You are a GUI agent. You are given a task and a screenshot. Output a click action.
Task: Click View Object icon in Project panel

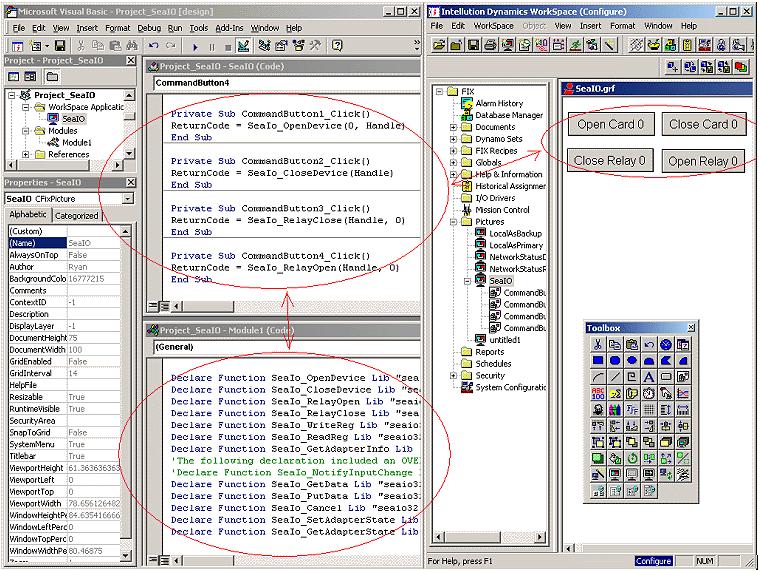[30, 76]
